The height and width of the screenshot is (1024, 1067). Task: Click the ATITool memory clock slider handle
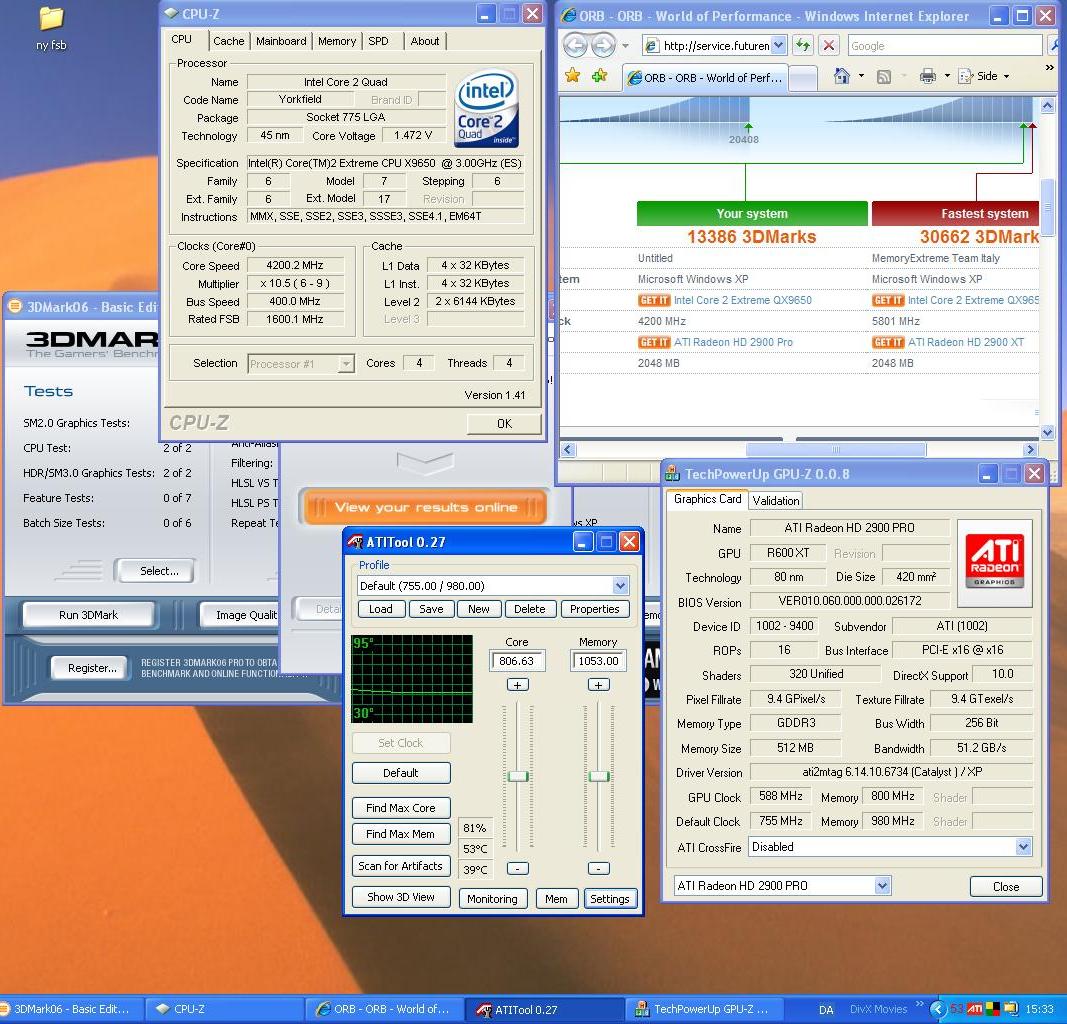(599, 776)
